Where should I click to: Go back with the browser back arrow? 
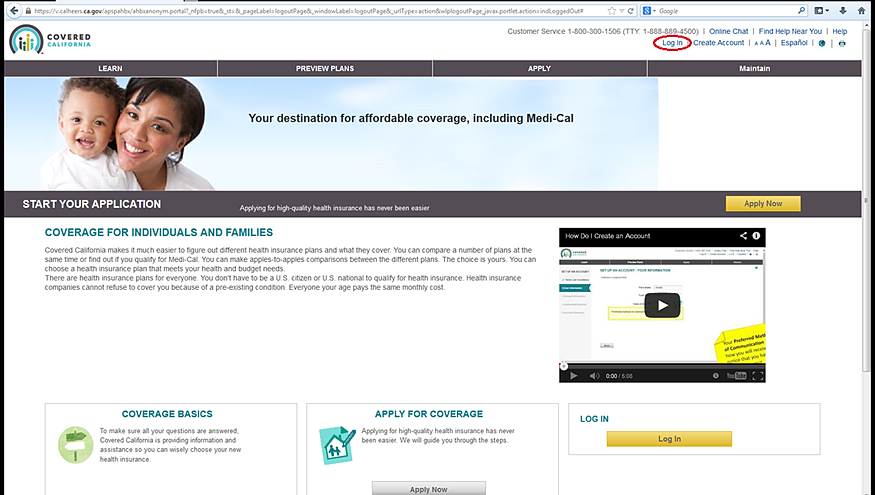coord(14,11)
